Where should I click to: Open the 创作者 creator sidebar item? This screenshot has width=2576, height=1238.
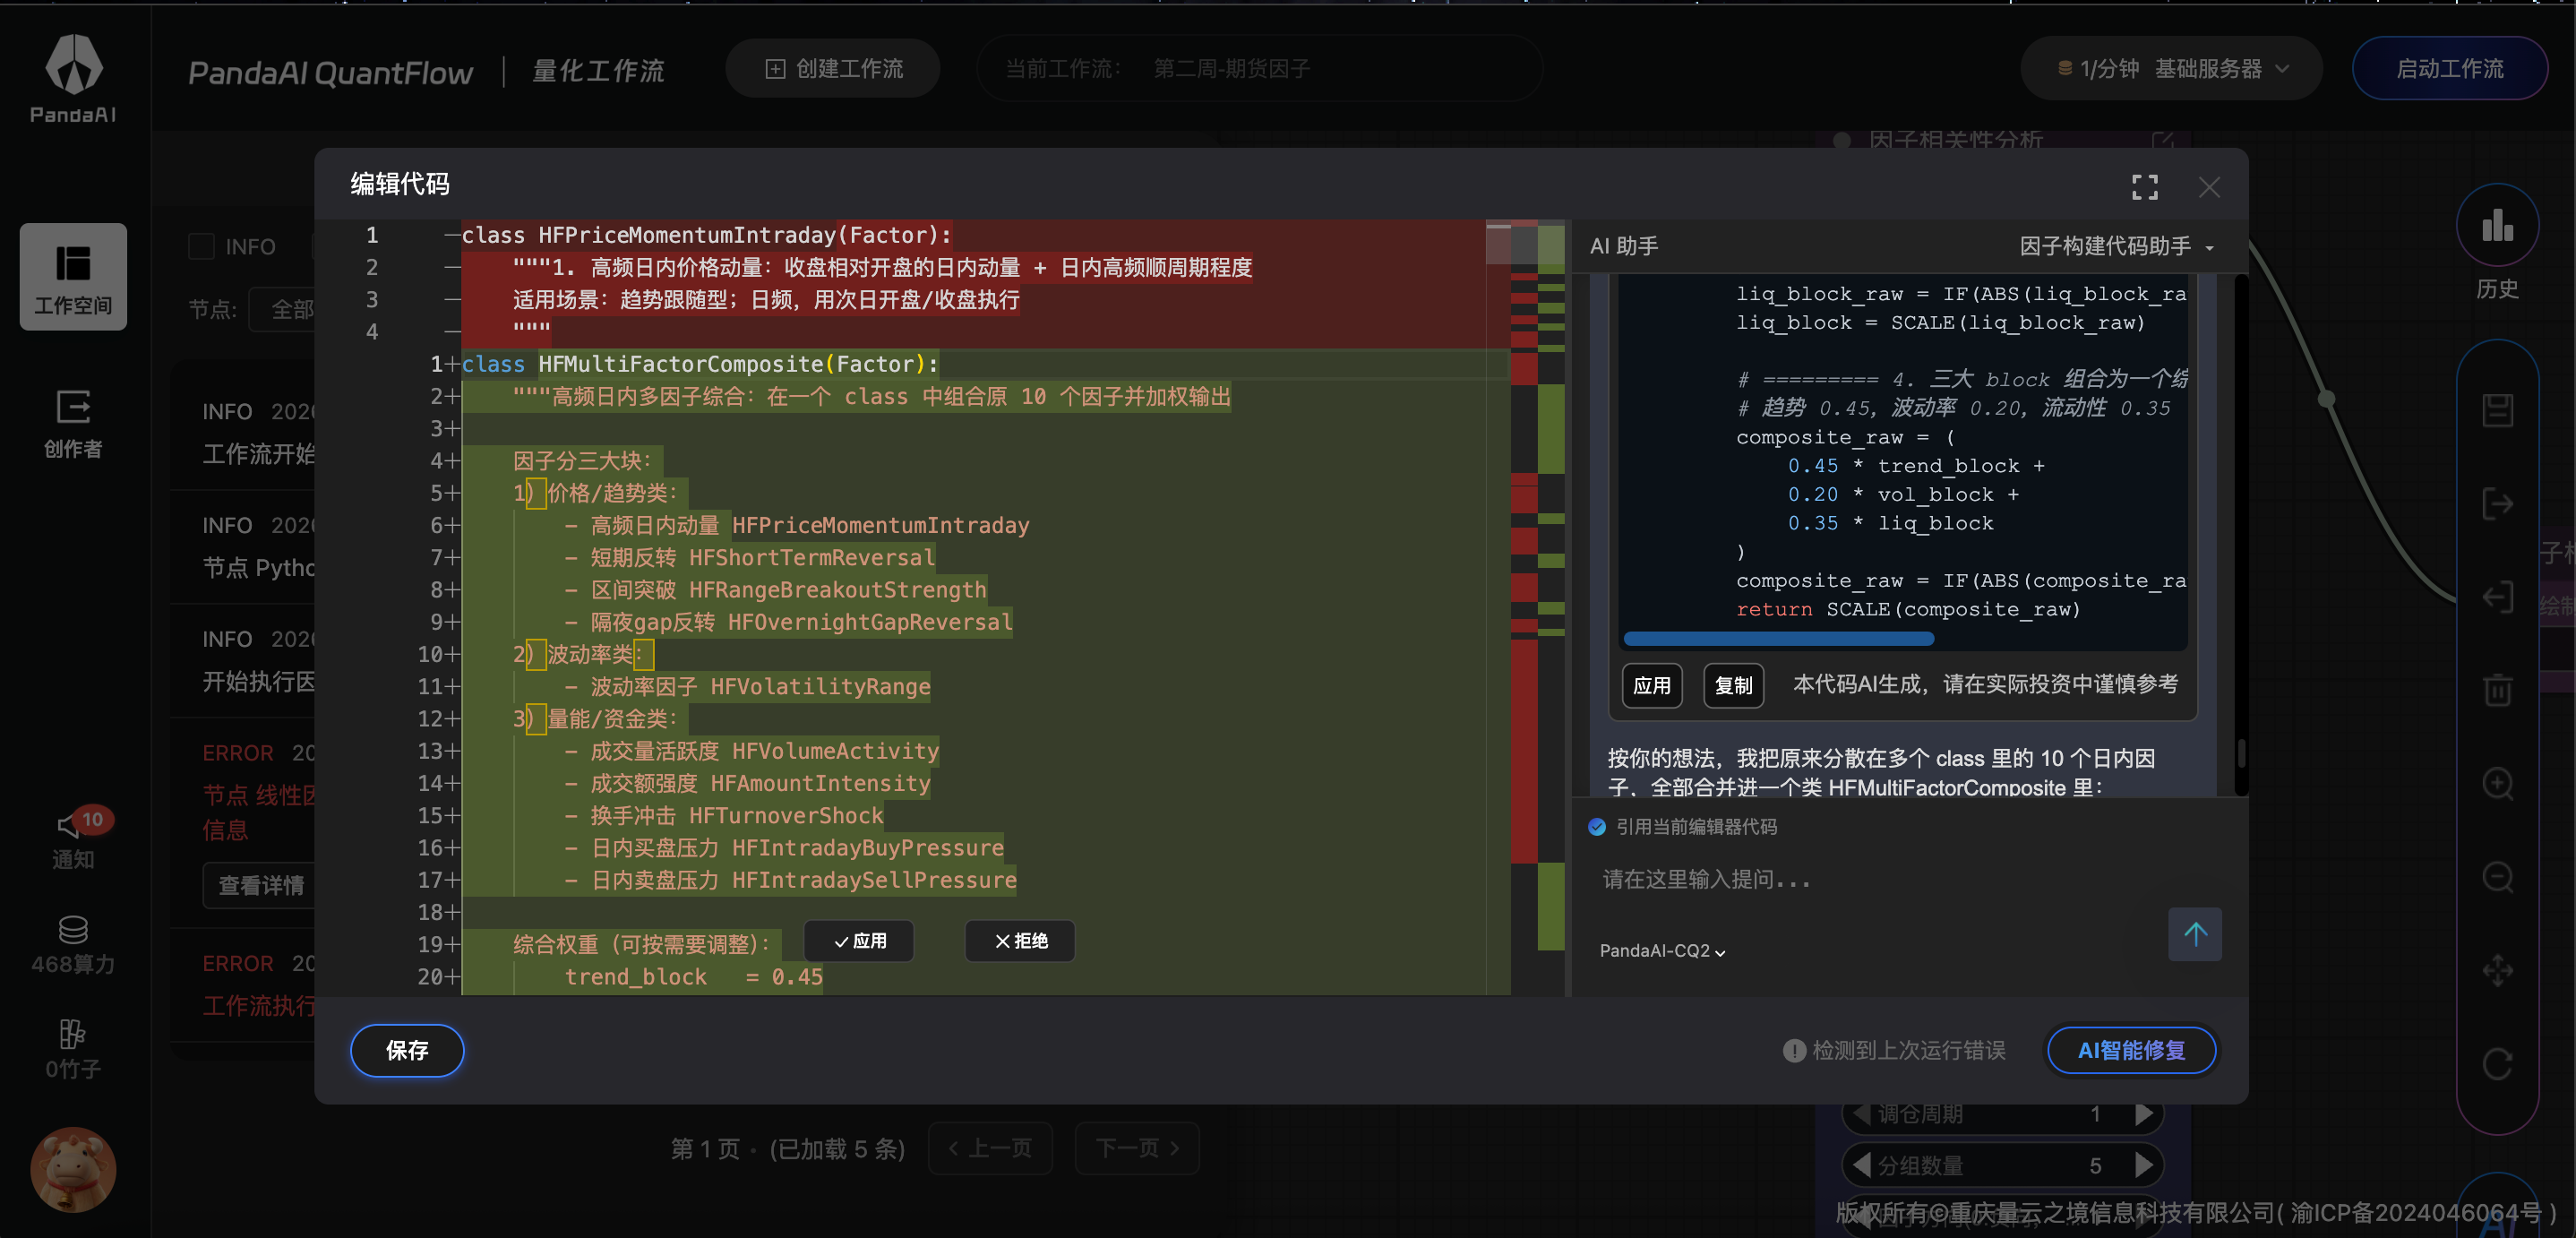[73, 424]
